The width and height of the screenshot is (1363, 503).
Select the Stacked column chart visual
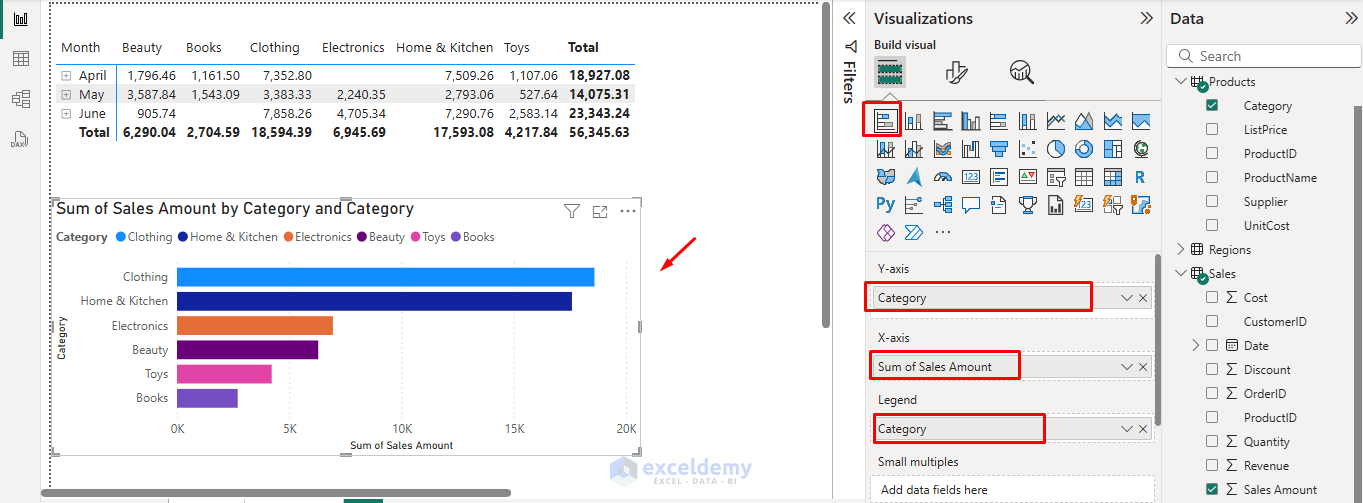pyautogui.click(x=914, y=121)
